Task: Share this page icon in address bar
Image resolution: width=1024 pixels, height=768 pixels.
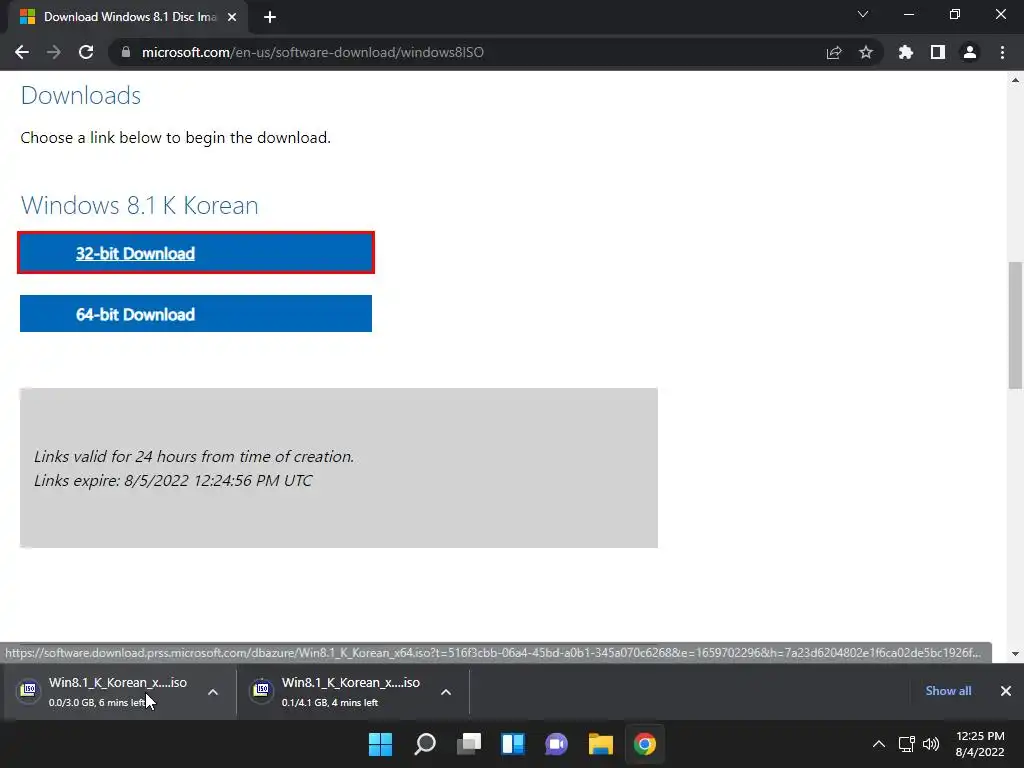Action: point(834,52)
